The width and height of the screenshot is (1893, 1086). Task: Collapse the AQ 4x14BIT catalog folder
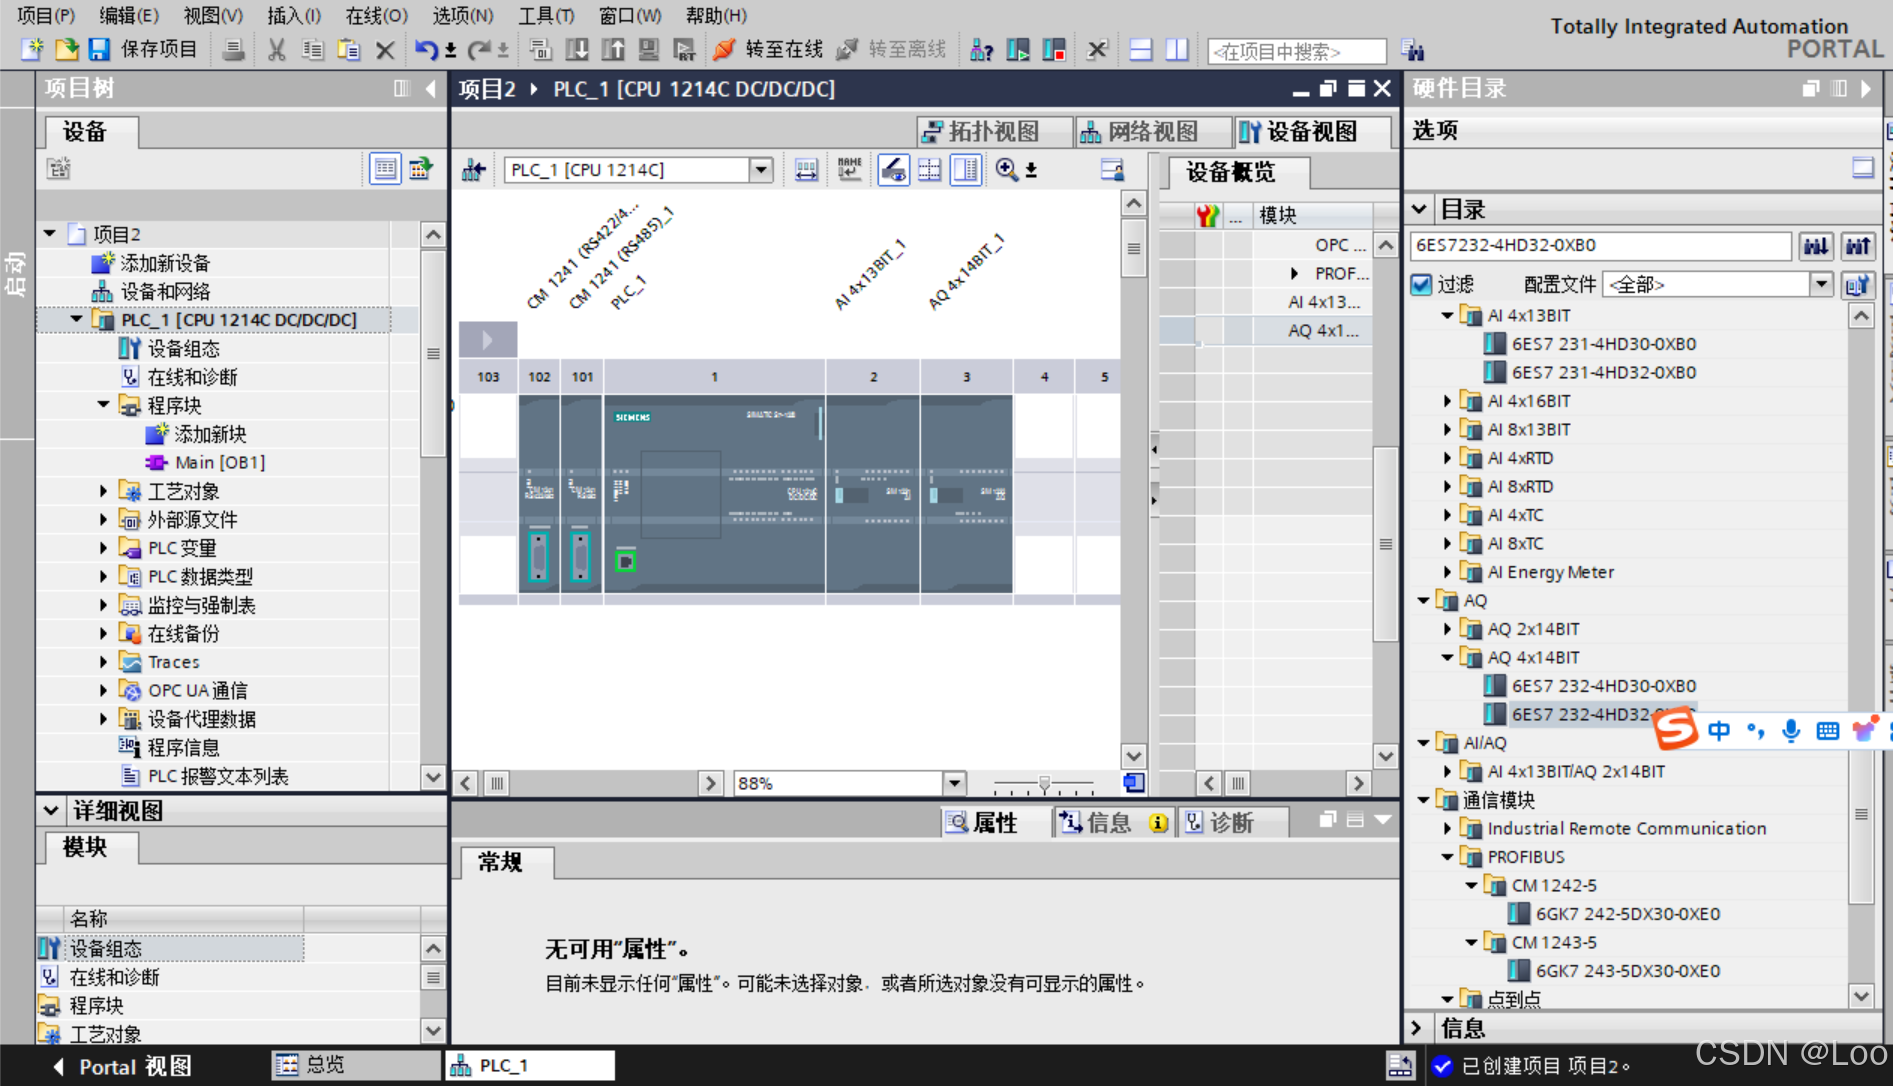pyautogui.click(x=1447, y=658)
